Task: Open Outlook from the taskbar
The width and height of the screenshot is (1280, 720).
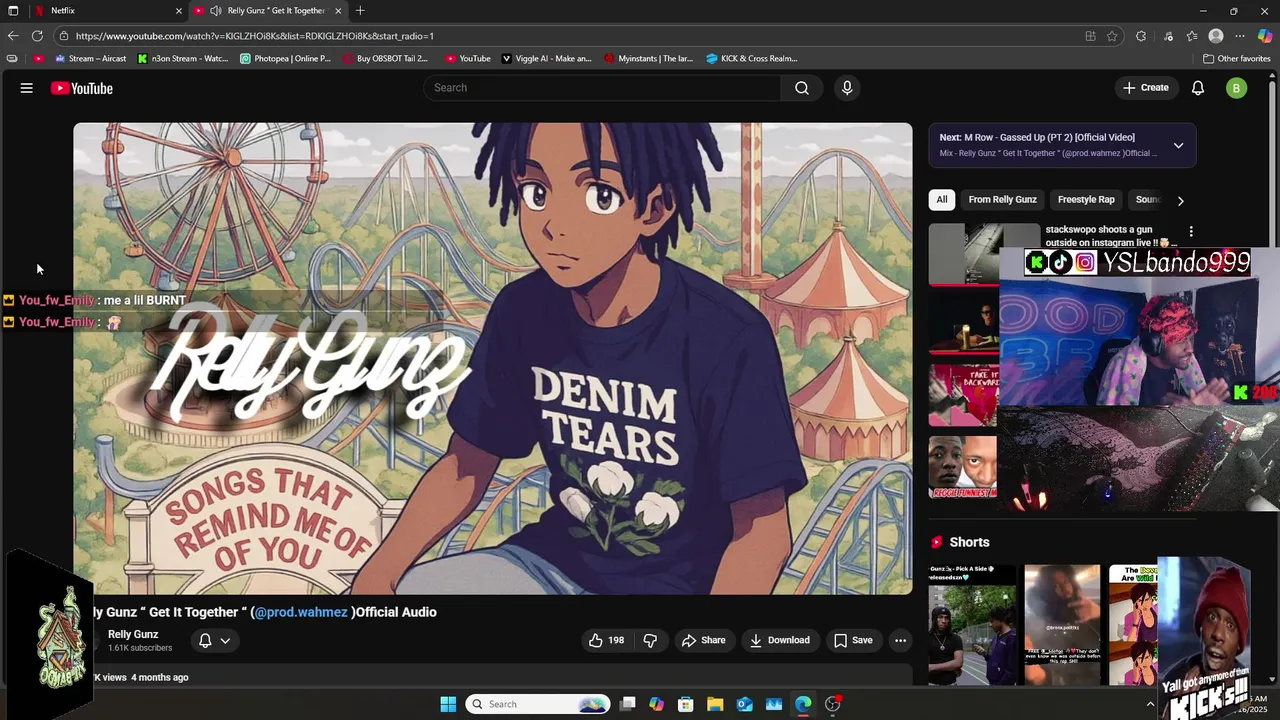Action: click(744, 704)
